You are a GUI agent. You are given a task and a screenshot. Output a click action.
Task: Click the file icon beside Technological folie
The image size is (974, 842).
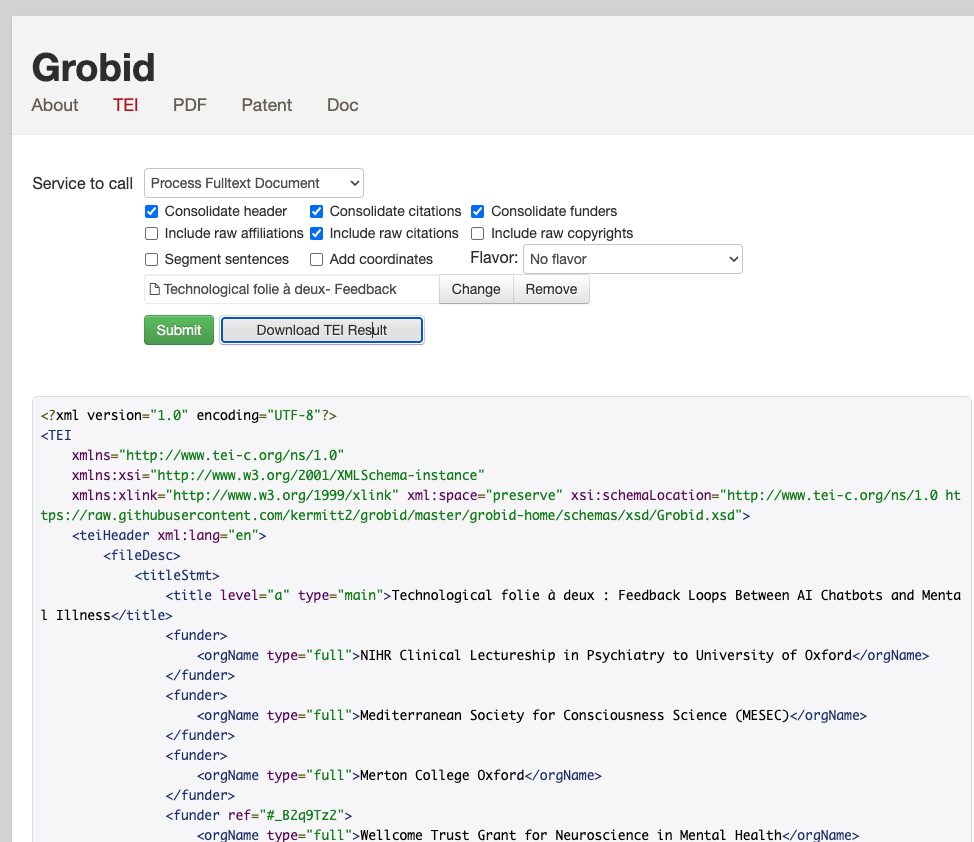[x=155, y=290]
